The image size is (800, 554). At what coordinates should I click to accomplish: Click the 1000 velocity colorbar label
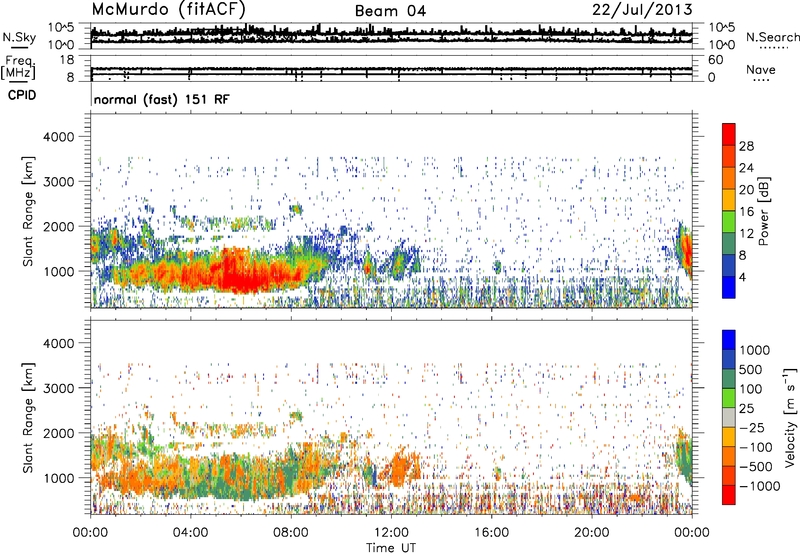tap(755, 350)
